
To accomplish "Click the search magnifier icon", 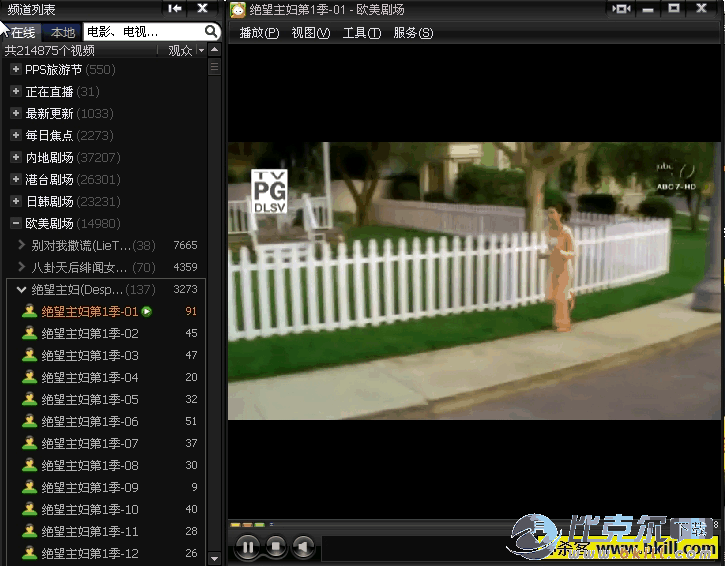I will click(x=211, y=32).
